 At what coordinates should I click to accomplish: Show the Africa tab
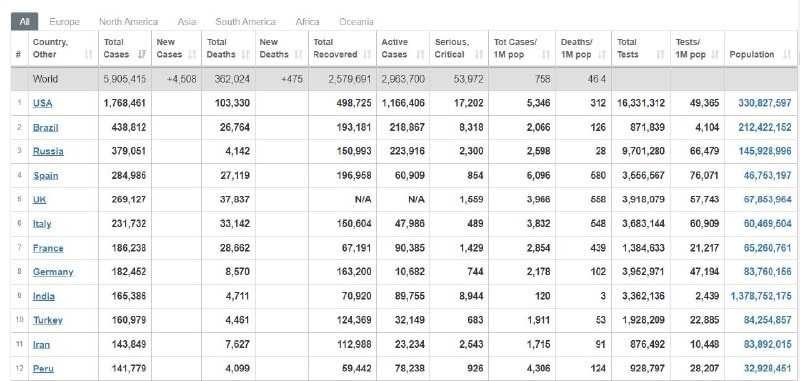[307, 21]
